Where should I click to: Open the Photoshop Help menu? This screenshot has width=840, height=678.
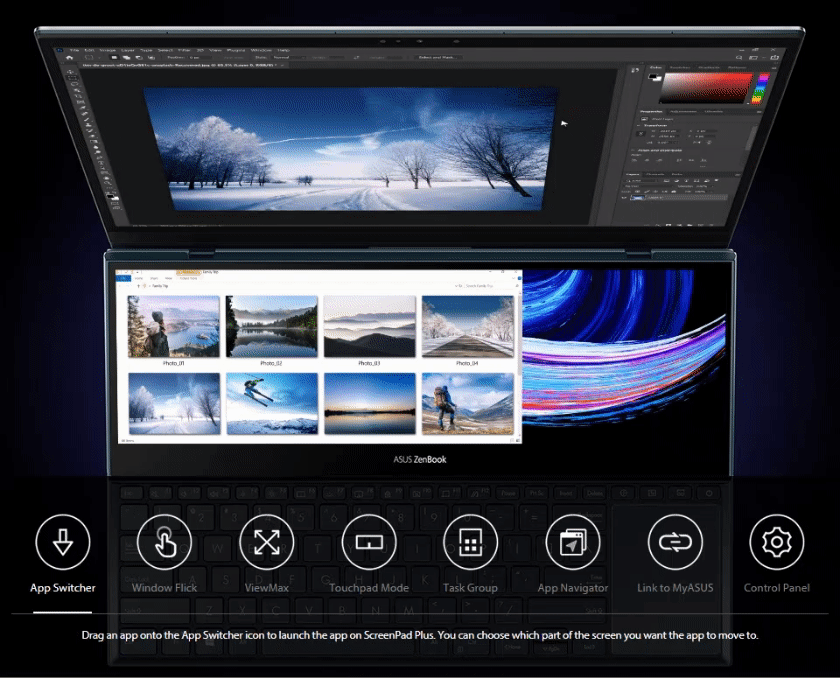[283, 50]
